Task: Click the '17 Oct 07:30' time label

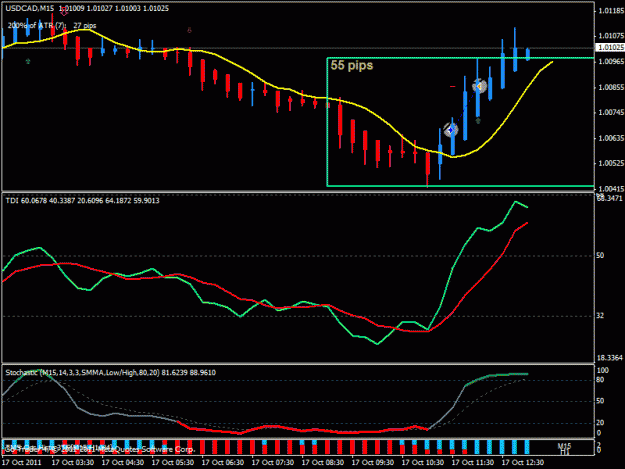Action: 273,462
